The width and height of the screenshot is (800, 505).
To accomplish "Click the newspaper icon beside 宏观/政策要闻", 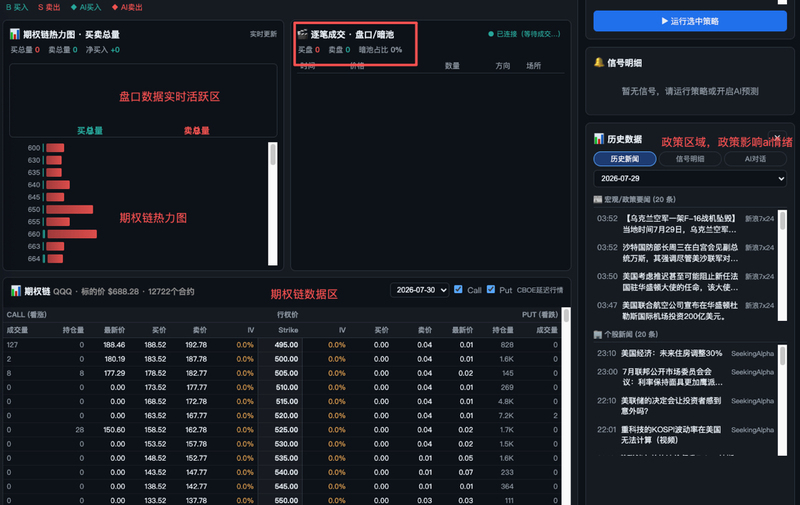I will (597, 199).
